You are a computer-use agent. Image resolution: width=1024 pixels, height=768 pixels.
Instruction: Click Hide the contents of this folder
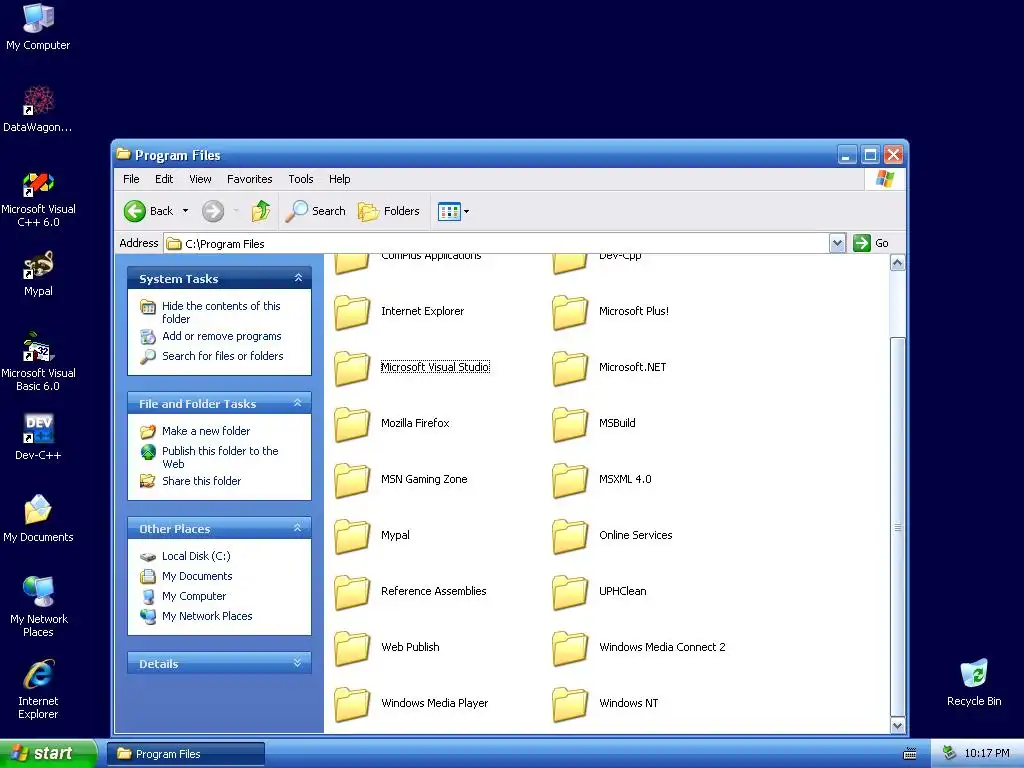click(x=221, y=312)
